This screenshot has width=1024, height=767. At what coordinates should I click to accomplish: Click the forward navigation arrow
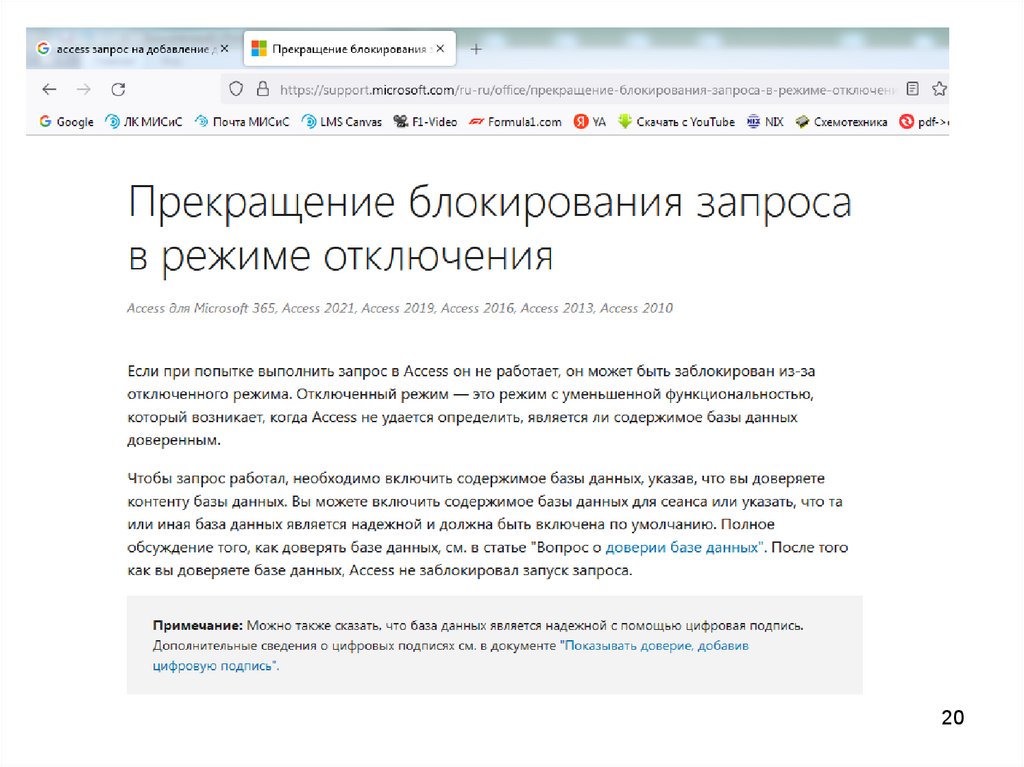(x=84, y=89)
